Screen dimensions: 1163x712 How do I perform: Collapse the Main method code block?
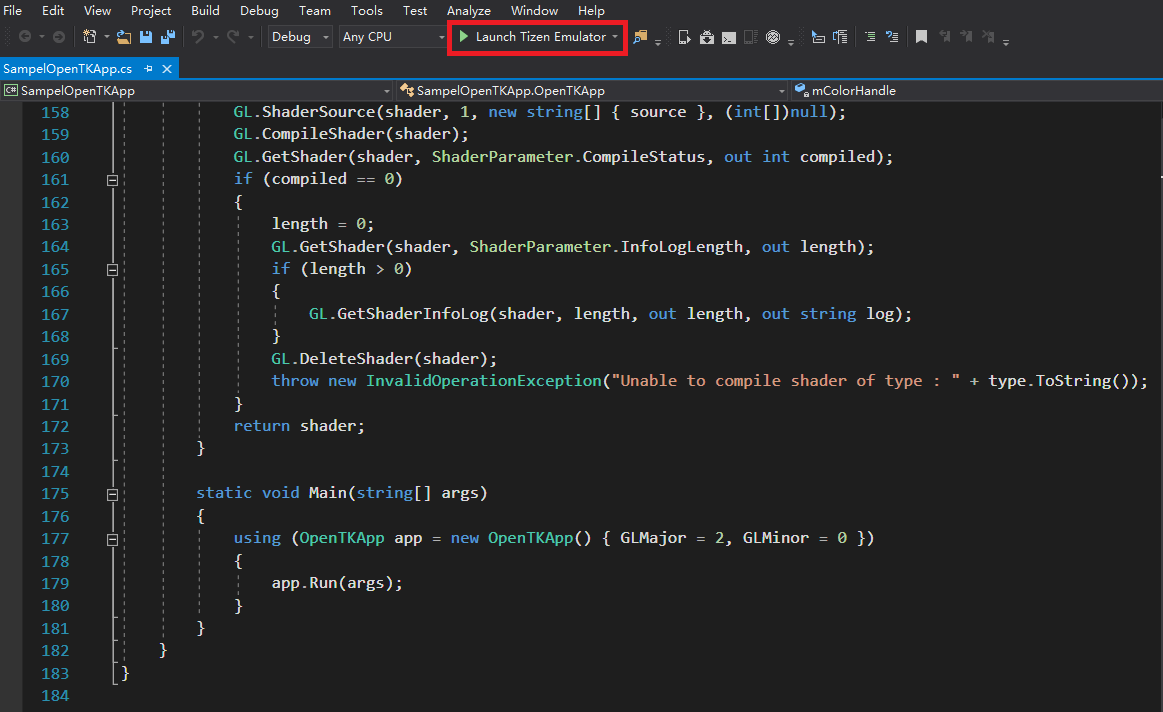[x=112, y=493]
